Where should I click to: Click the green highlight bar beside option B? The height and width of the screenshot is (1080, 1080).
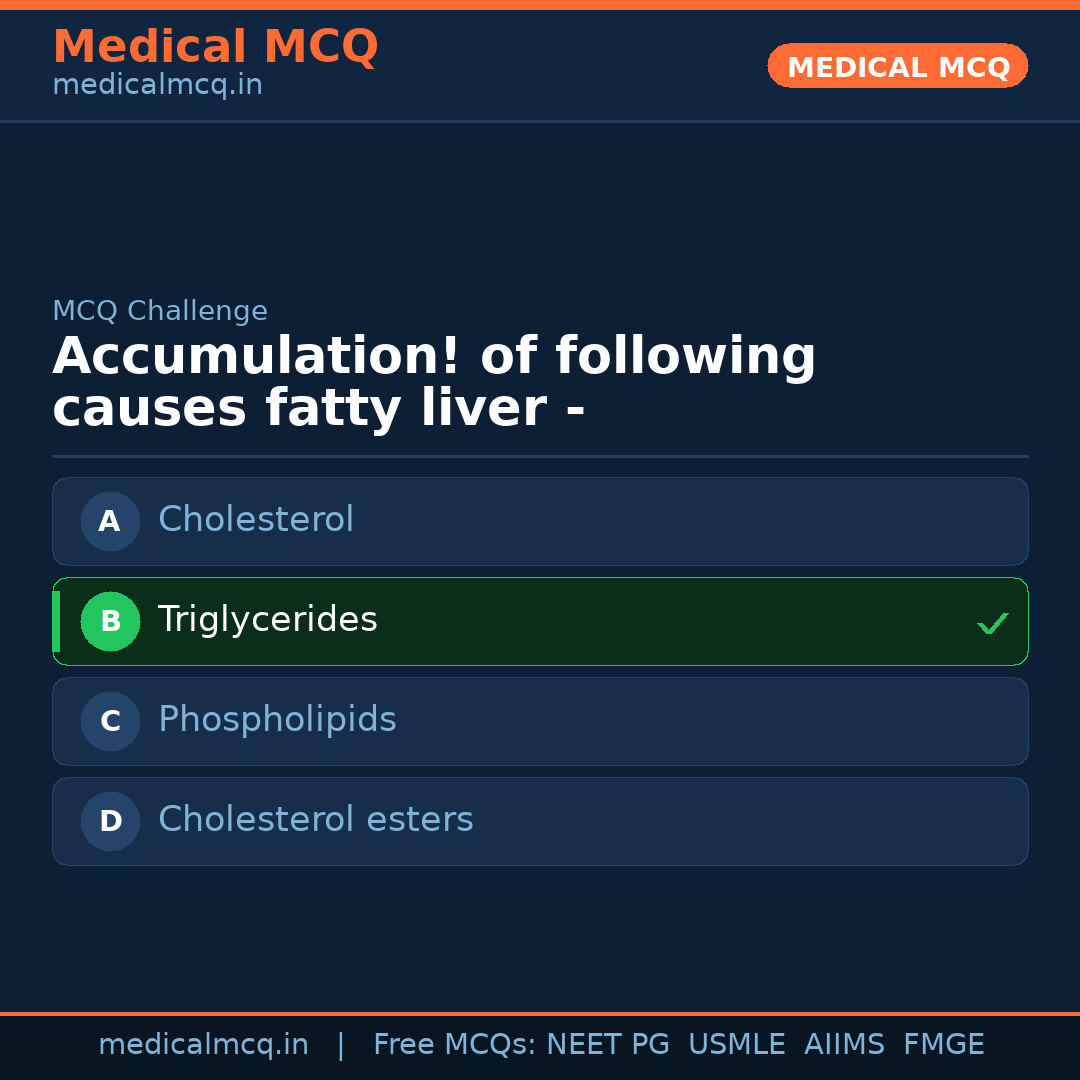[x=56, y=621]
